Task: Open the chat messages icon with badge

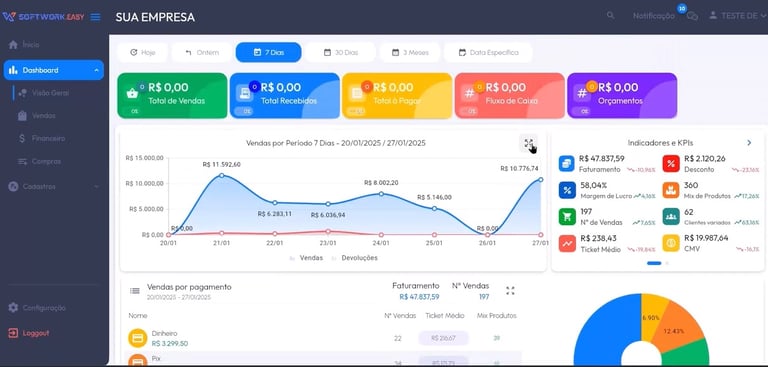Action: (x=692, y=16)
